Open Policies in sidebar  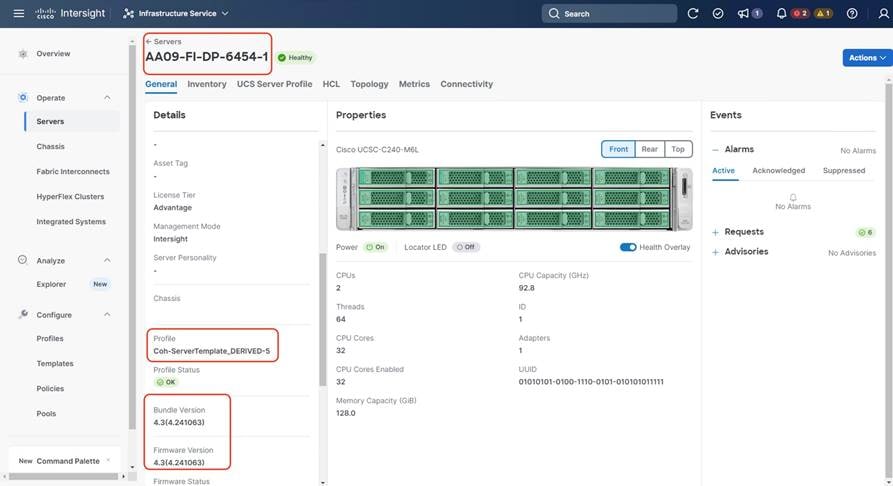[x=50, y=389]
